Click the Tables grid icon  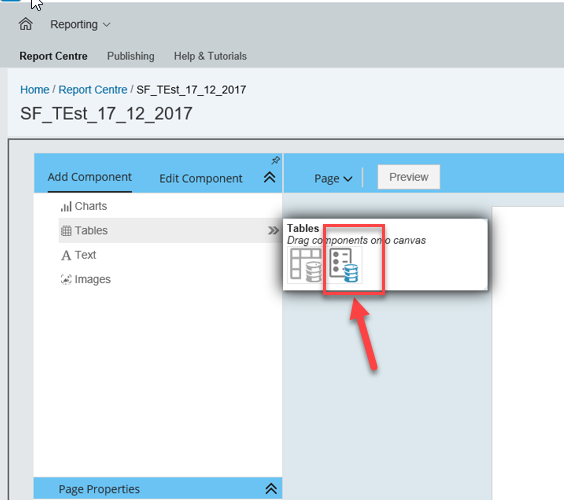66,231
